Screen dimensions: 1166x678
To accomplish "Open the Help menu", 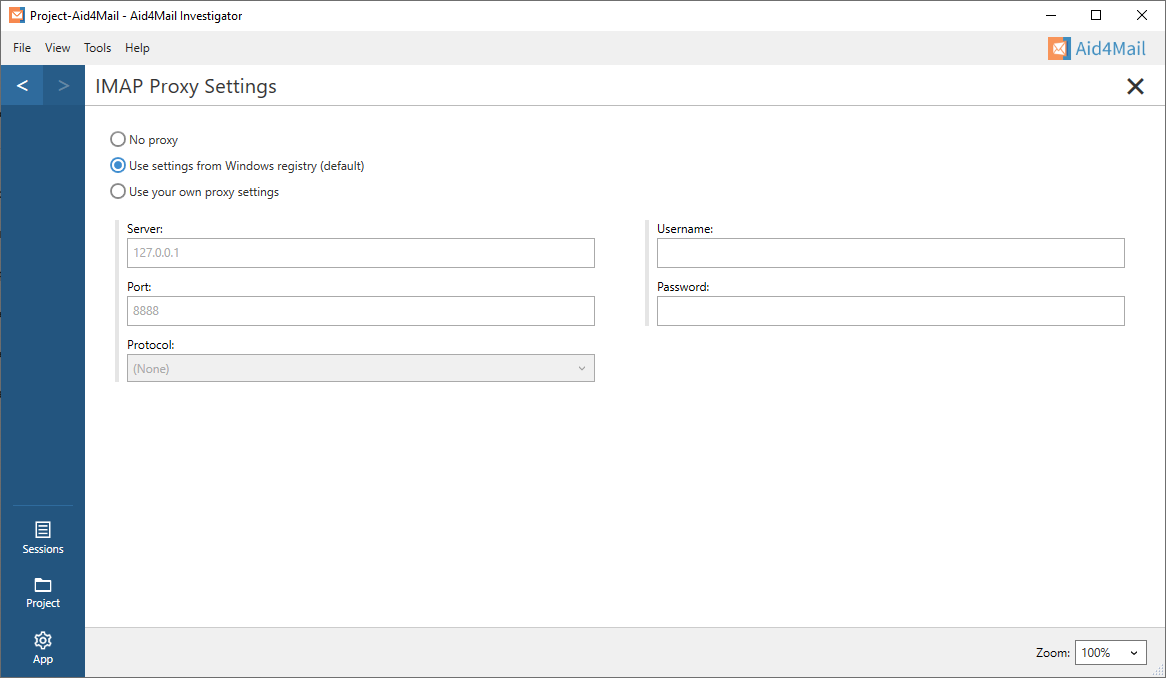I will (x=137, y=48).
